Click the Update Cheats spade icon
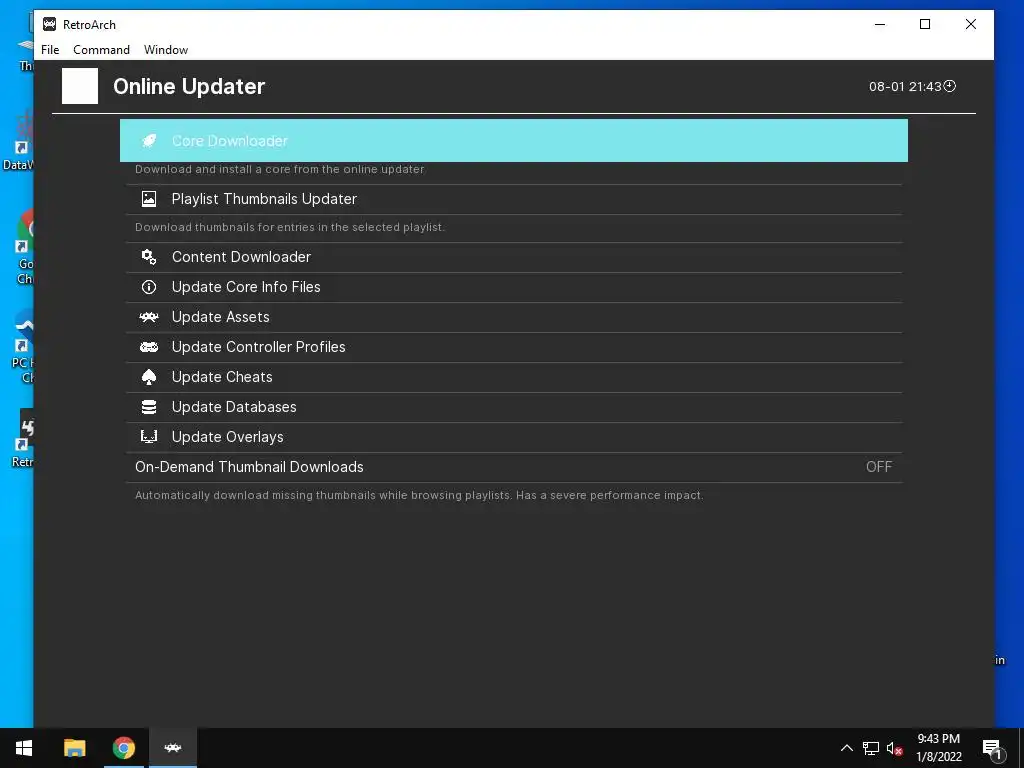The height and width of the screenshot is (768, 1024). click(149, 377)
